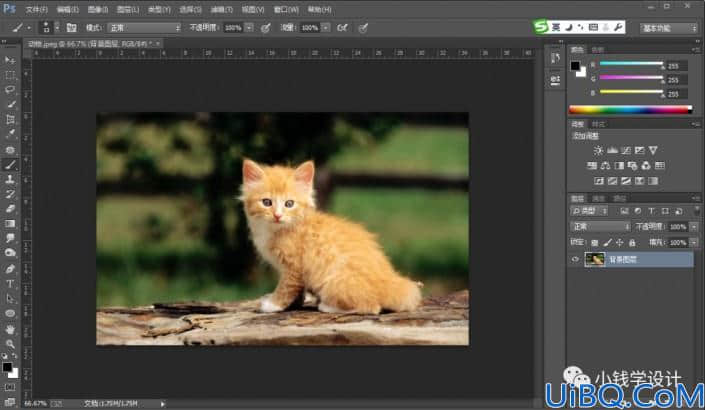705x410 pixels.
Task: Open workspace switcher dropdown
Action: click(669, 28)
